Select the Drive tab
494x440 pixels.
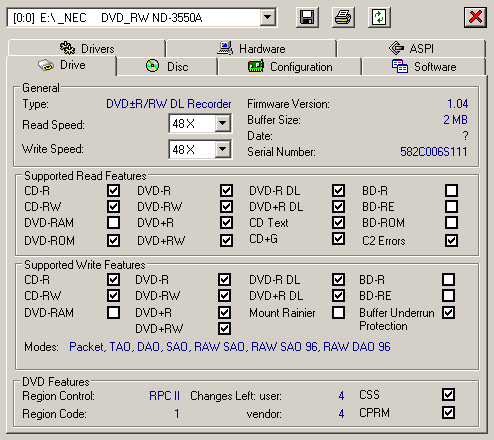click(62, 65)
